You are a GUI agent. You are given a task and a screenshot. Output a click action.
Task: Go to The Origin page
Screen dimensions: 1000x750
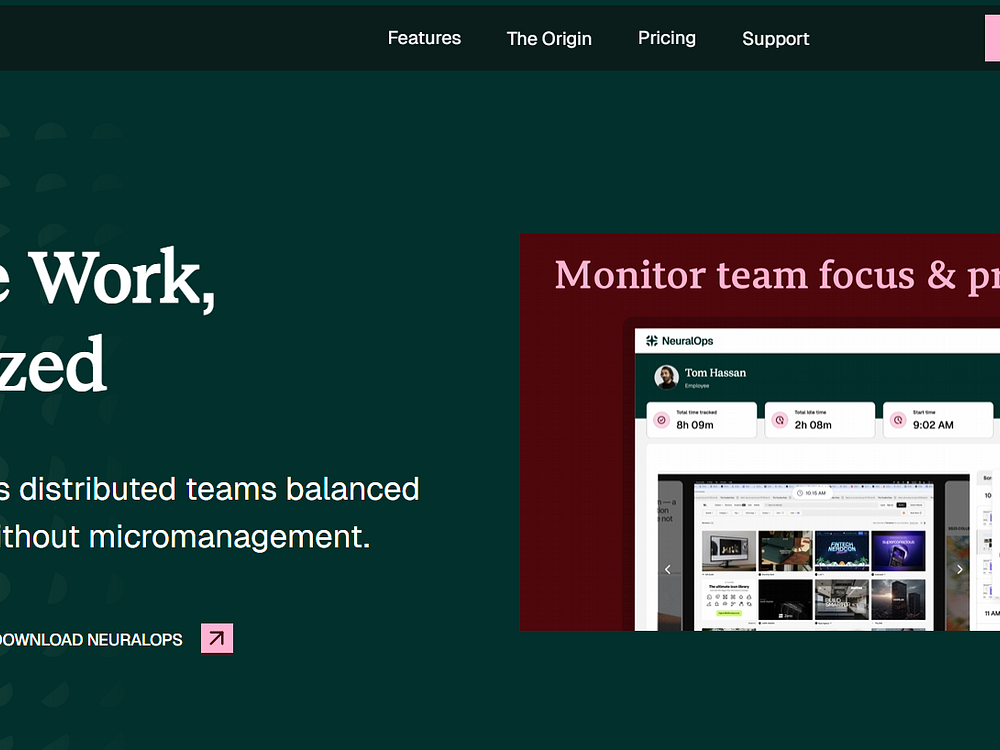pyautogui.click(x=549, y=39)
